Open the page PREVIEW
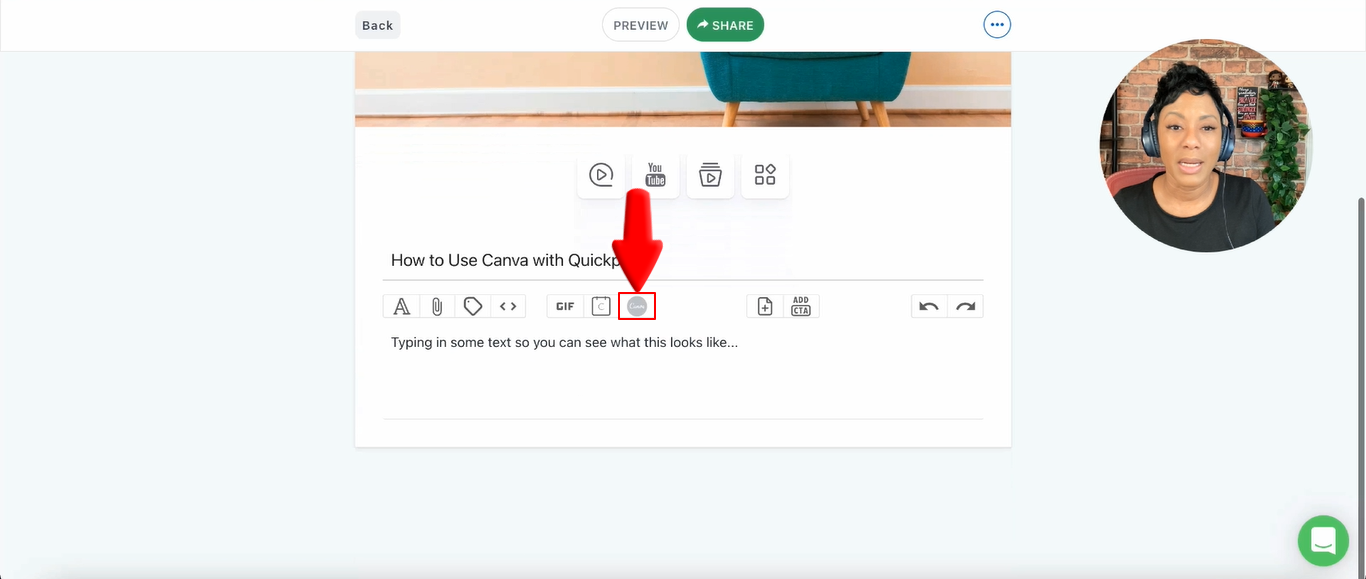Image resolution: width=1366 pixels, height=579 pixels. point(640,25)
